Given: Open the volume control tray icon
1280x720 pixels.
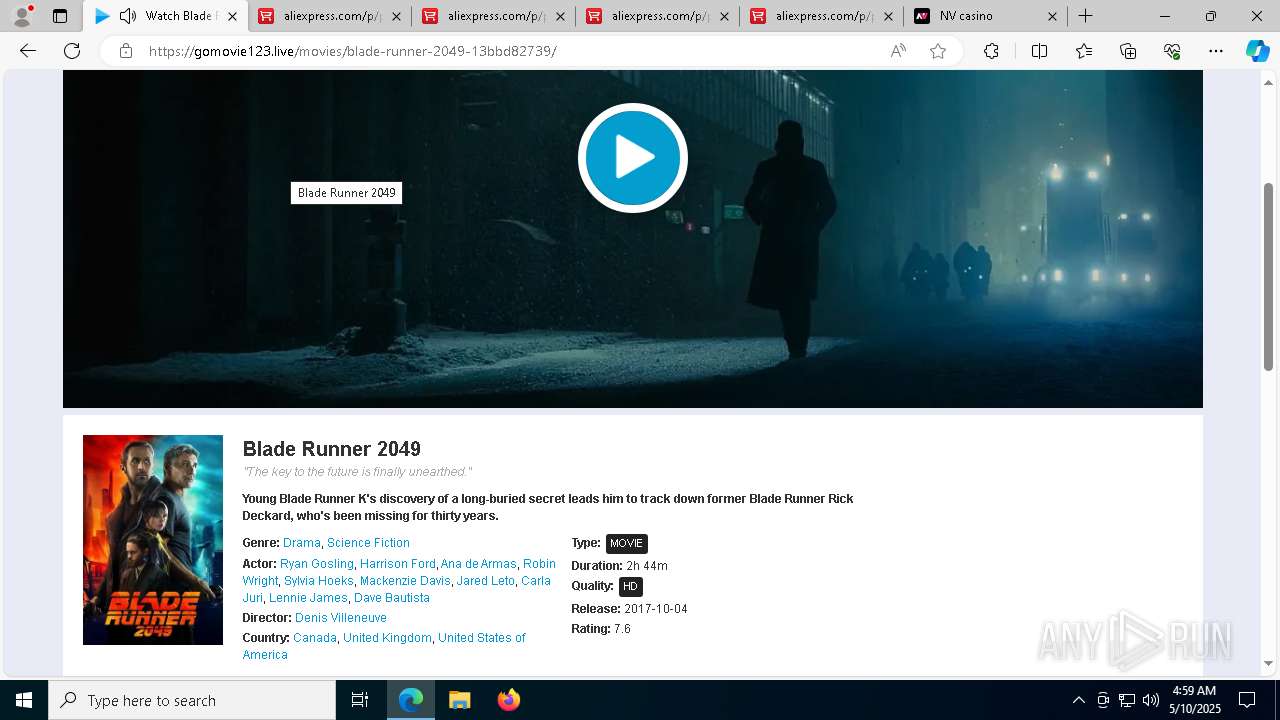Looking at the screenshot, I should click(1151, 700).
